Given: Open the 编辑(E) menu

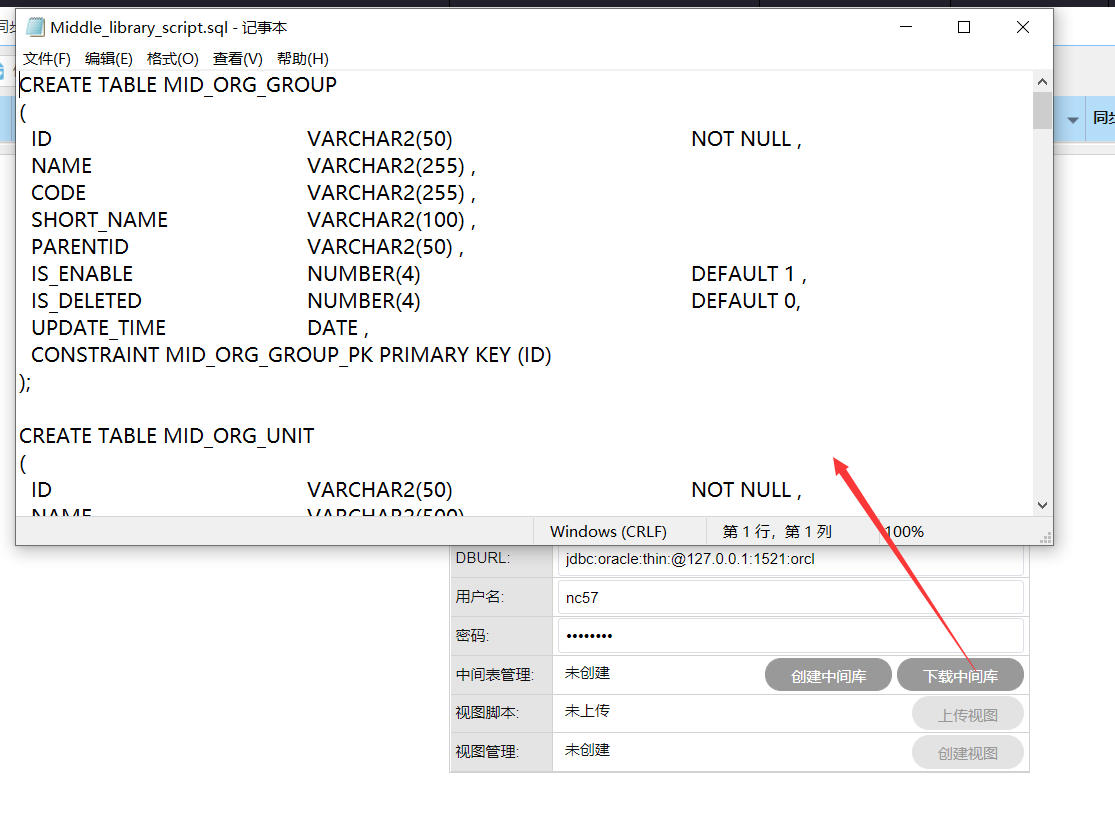Looking at the screenshot, I should 109,59.
